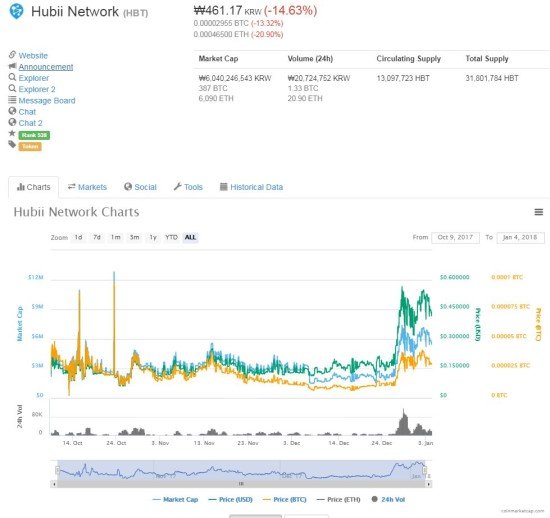This screenshot has width=550, height=518.
Task: Click the navigator horizontal scrollbar
Action: [x=241, y=484]
